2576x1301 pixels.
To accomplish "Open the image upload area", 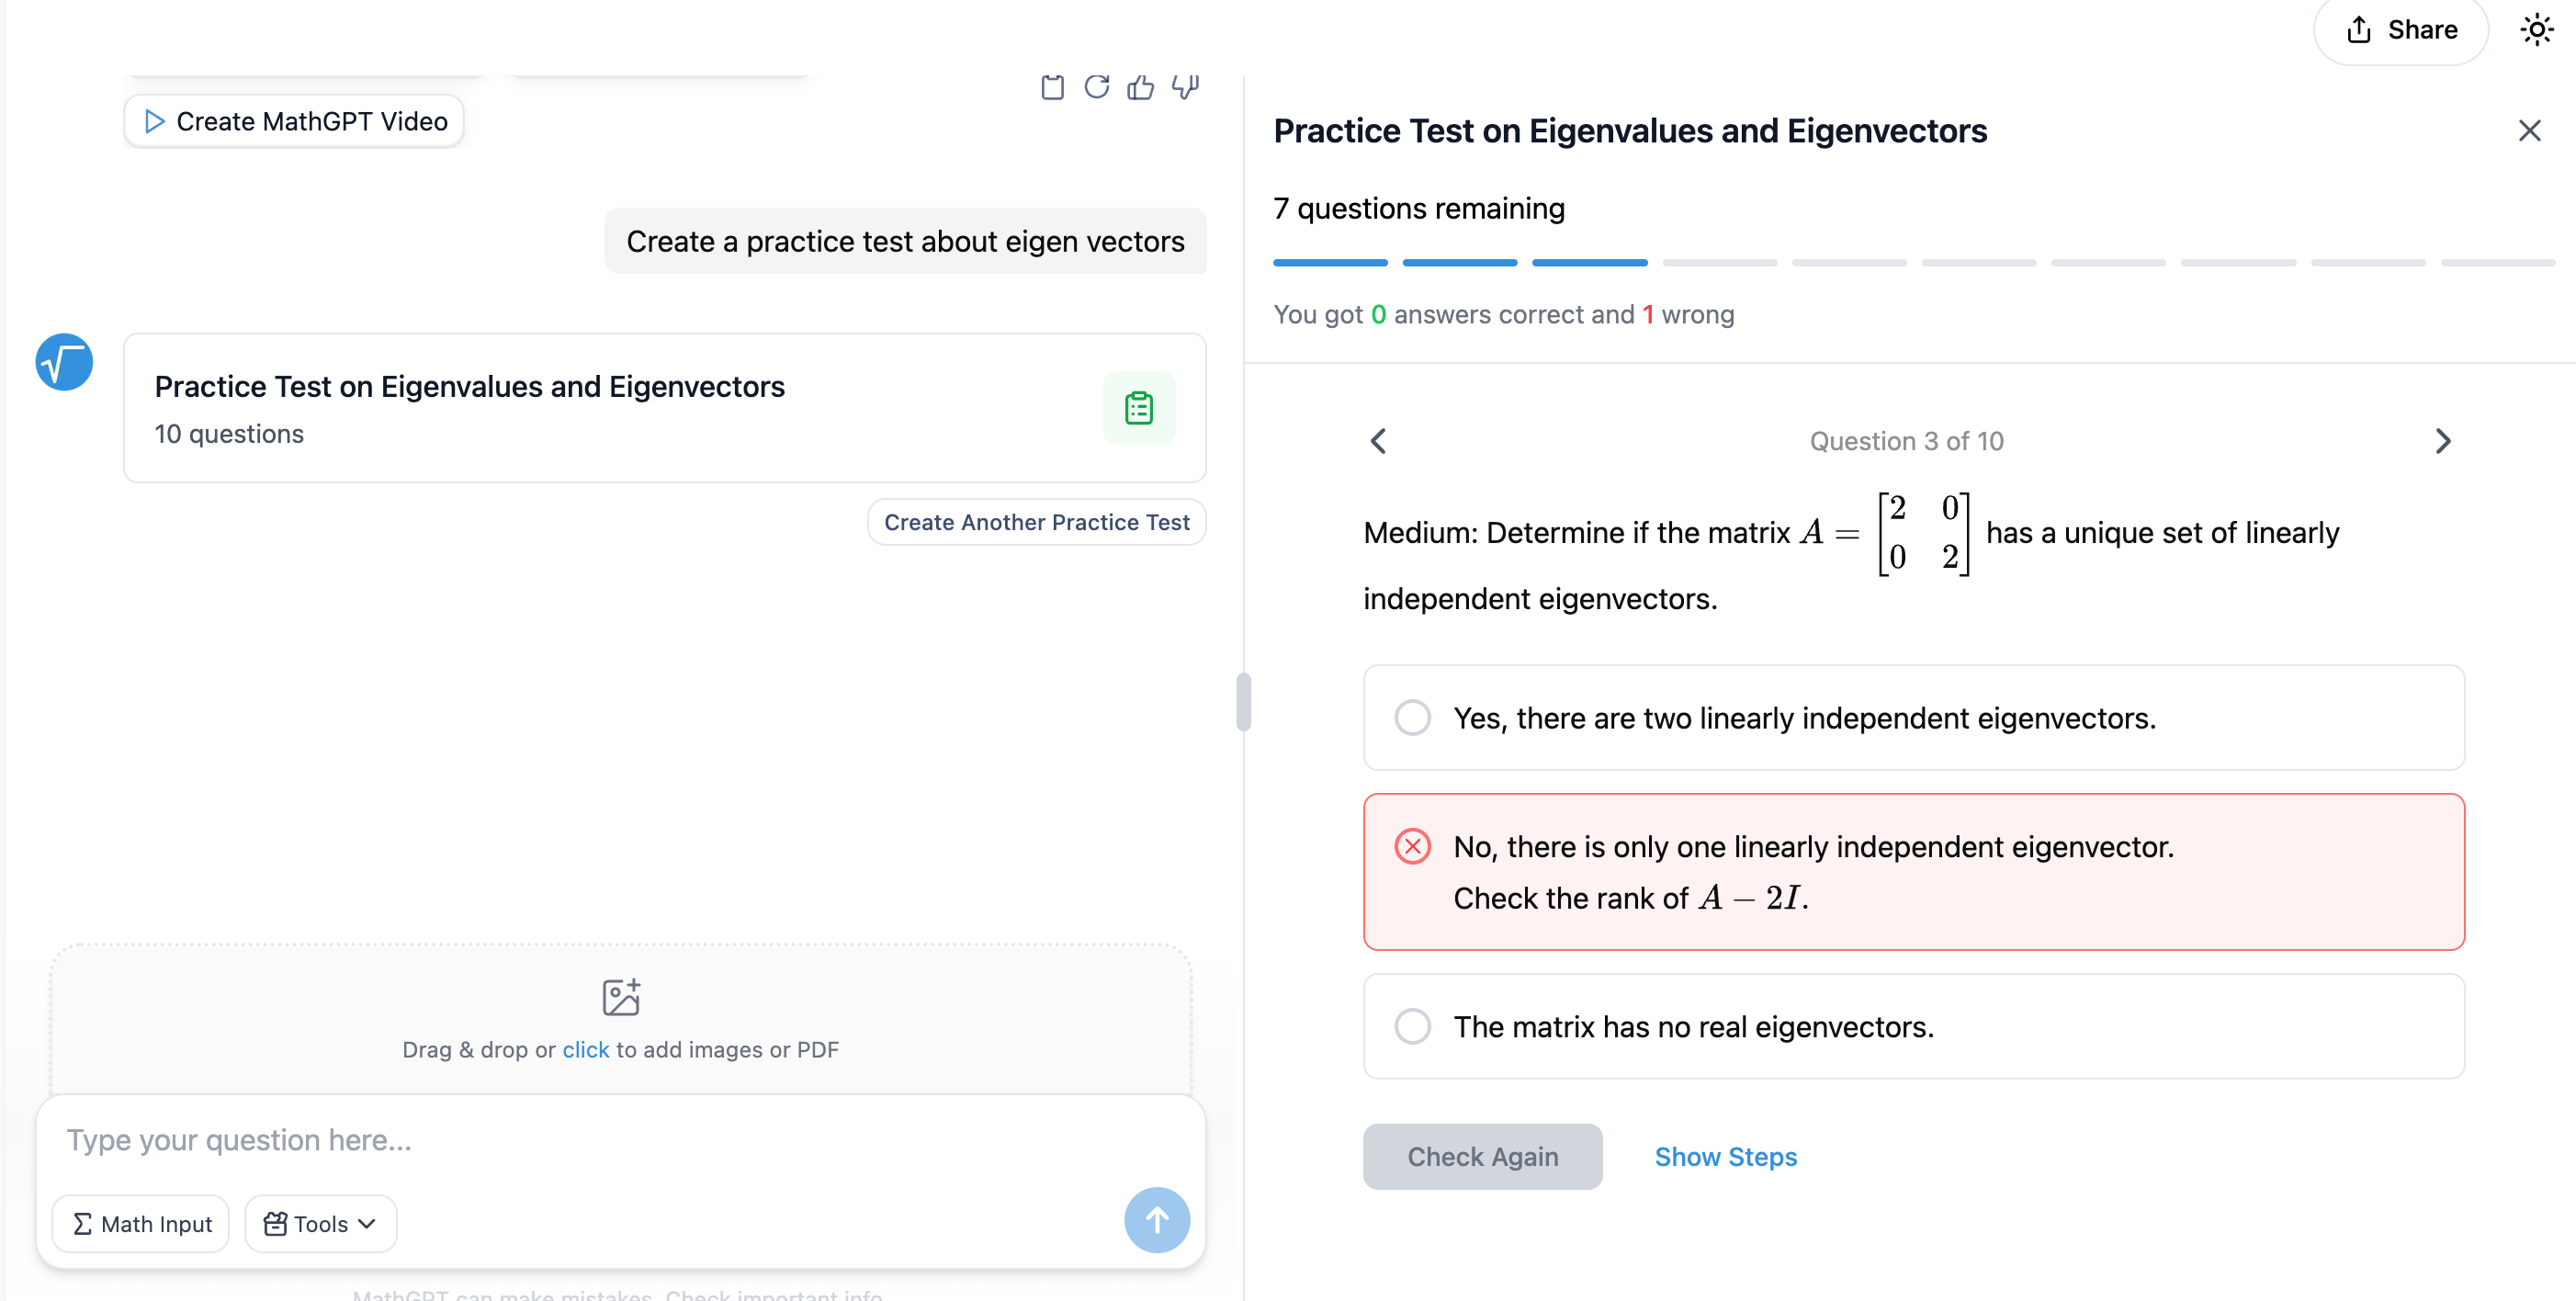I will (x=620, y=1020).
